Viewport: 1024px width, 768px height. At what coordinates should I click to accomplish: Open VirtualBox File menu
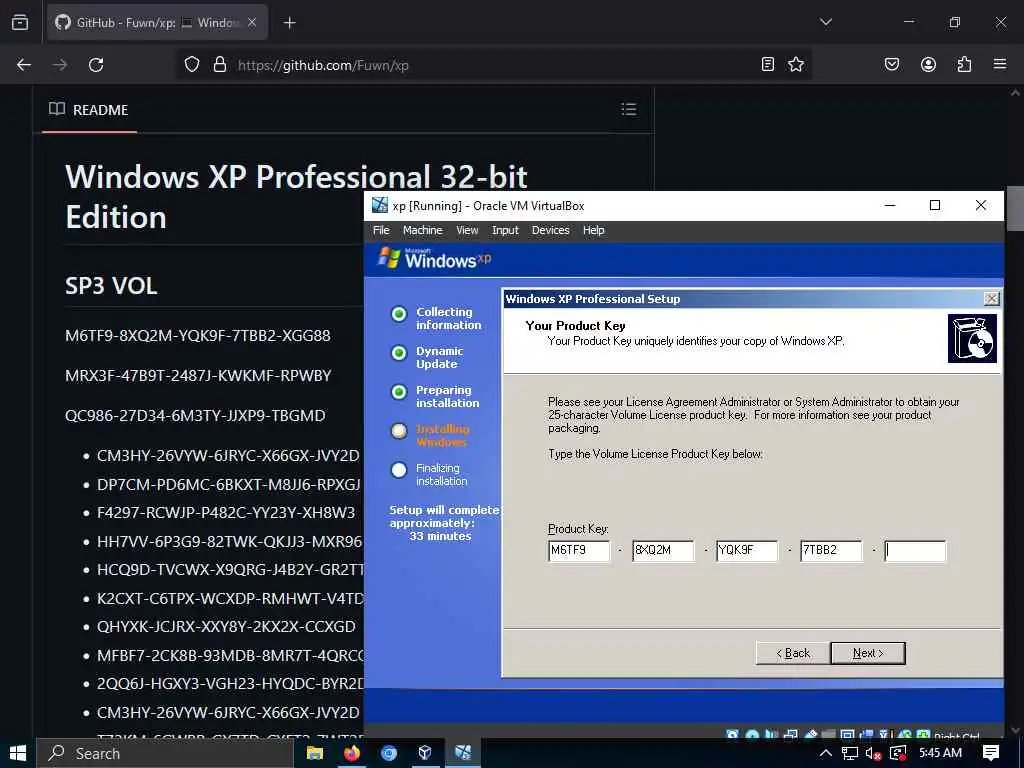coord(381,230)
